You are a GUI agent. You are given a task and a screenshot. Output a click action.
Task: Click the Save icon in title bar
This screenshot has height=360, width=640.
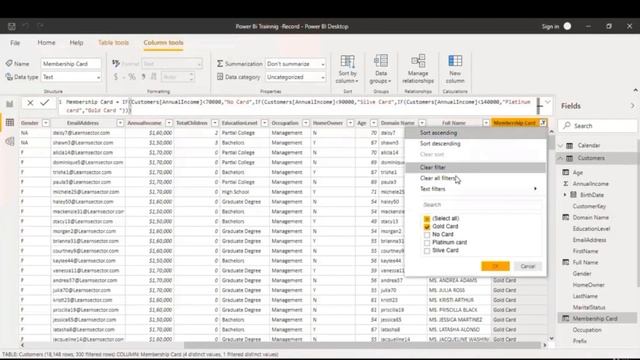point(11,27)
